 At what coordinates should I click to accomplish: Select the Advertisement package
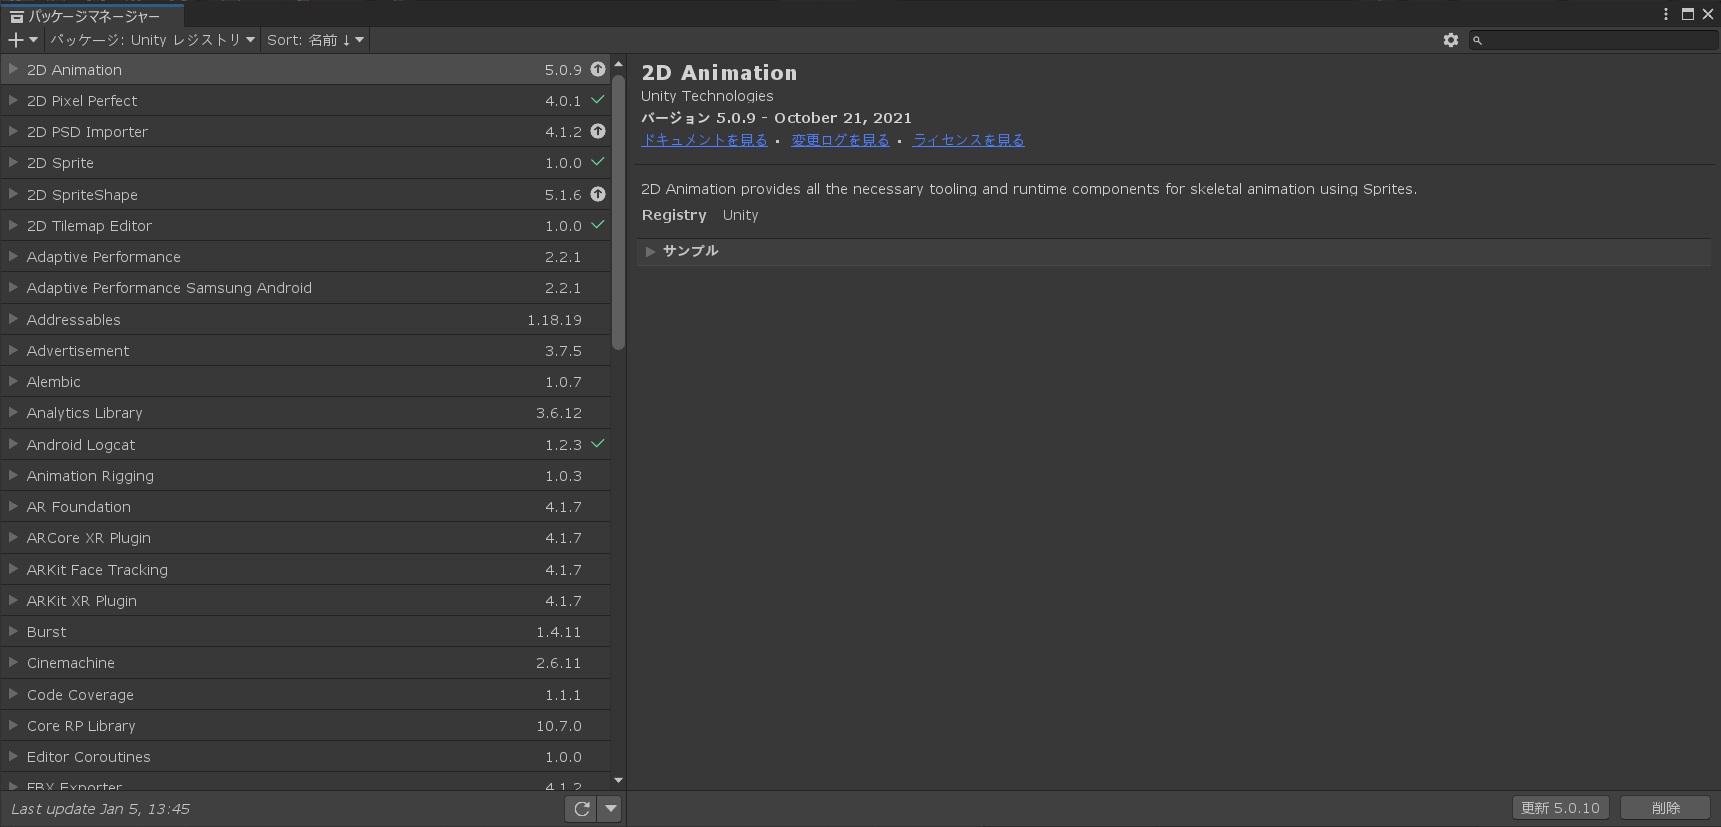pyautogui.click(x=305, y=350)
